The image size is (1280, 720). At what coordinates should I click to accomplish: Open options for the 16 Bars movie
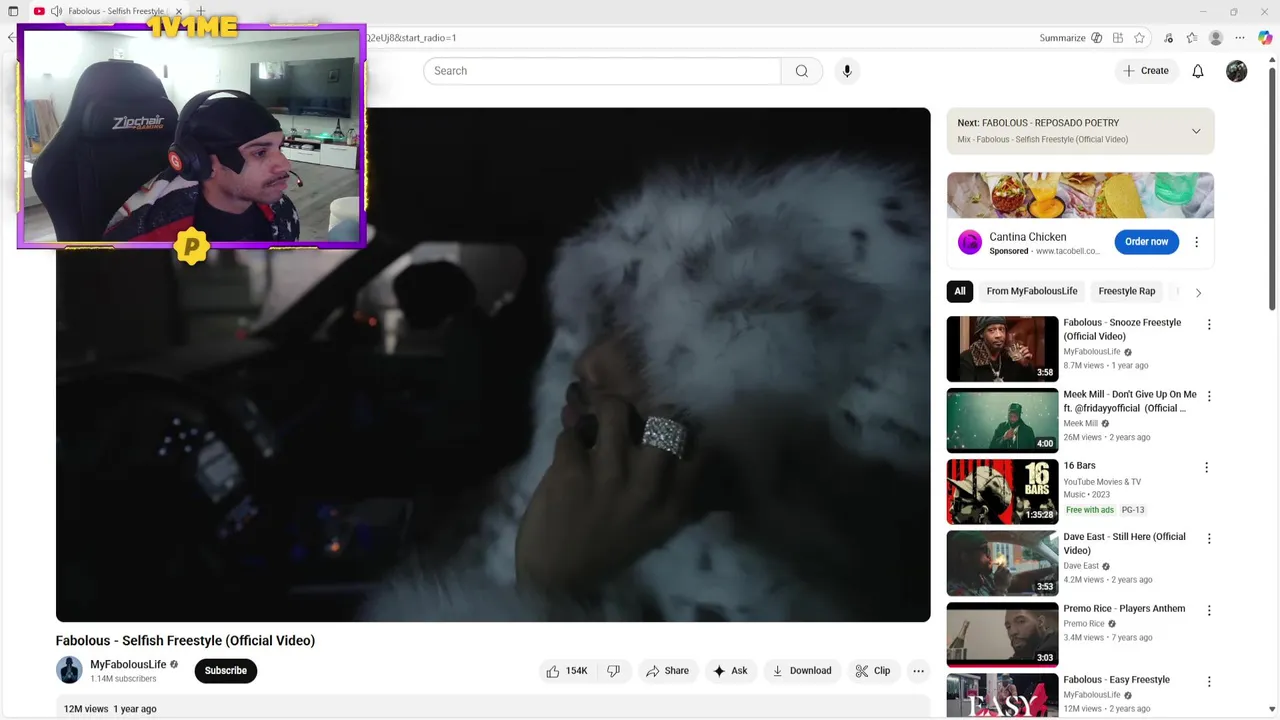tap(1207, 467)
